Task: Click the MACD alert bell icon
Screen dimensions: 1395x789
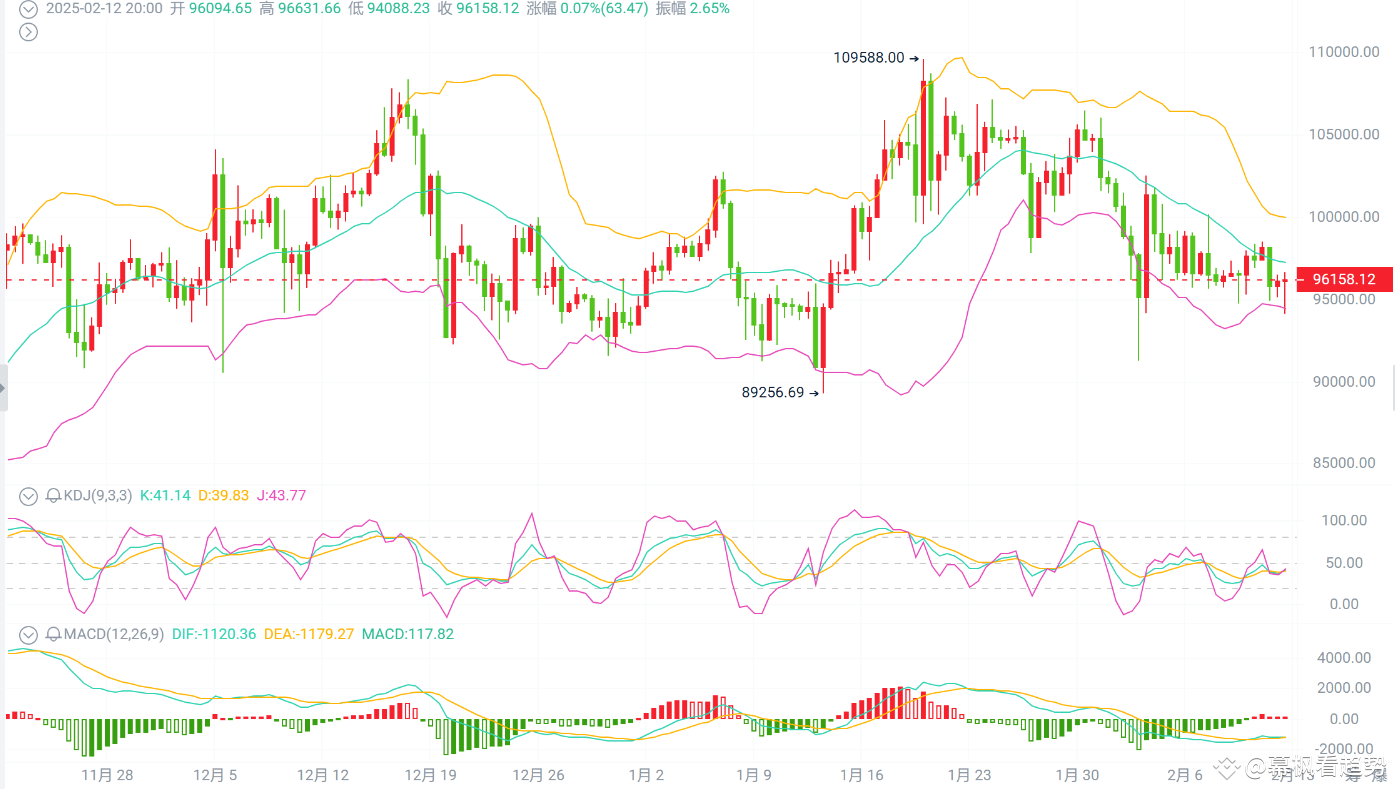Action: click(52, 634)
